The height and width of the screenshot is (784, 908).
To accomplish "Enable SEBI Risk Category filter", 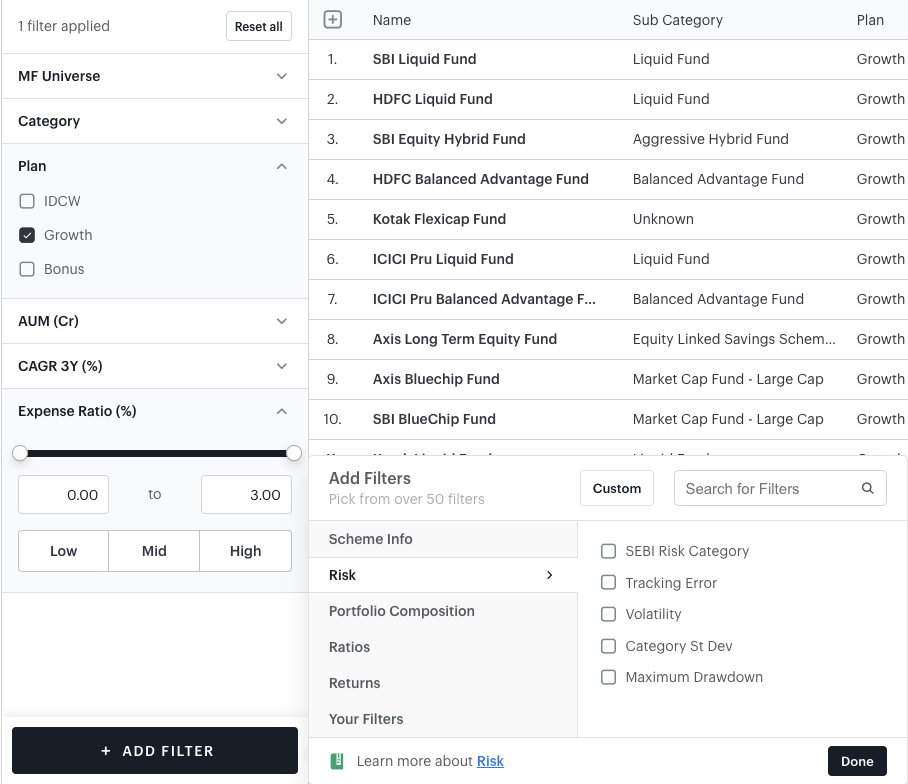I will click(x=609, y=551).
